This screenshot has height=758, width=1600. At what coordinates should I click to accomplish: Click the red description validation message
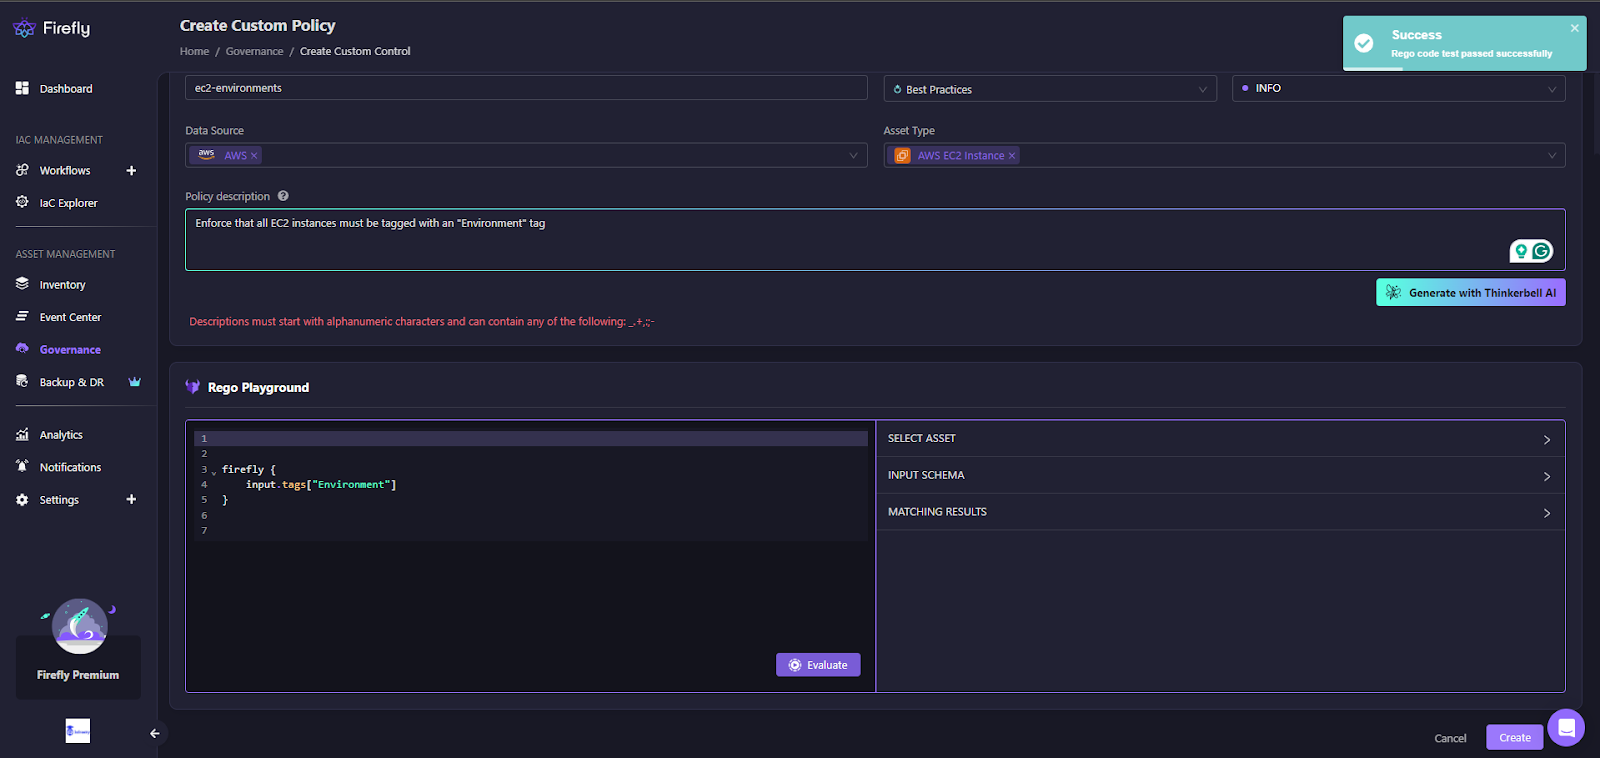[x=422, y=322]
